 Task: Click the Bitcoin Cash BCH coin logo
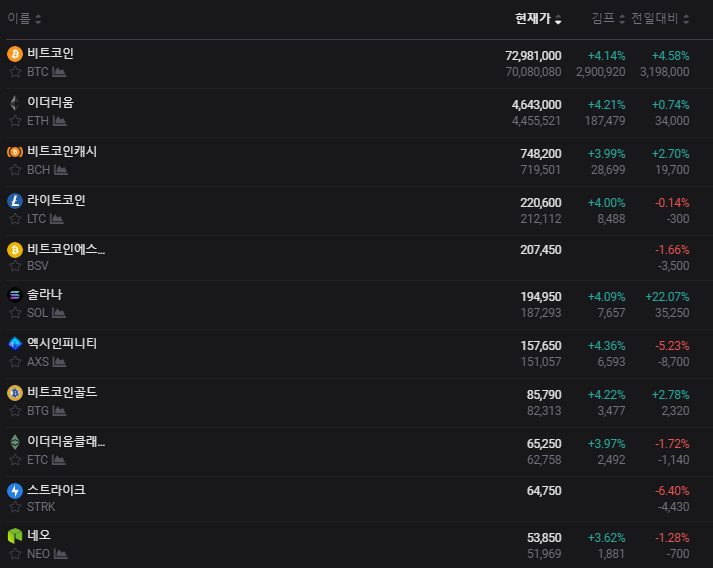(x=15, y=152)
